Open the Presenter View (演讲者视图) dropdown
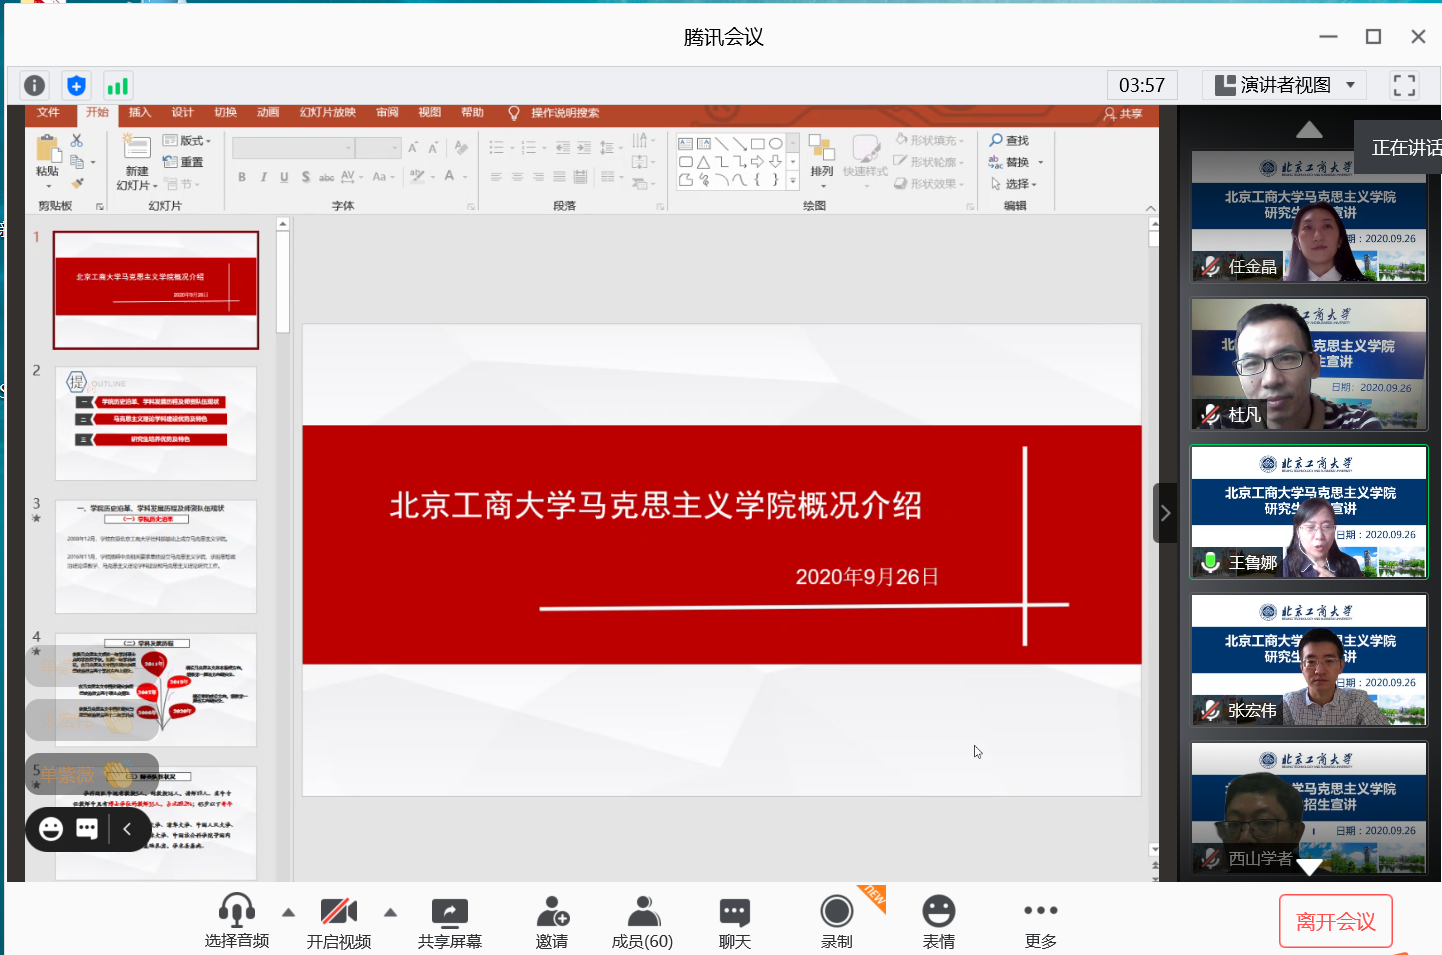 pos(1285,86)
